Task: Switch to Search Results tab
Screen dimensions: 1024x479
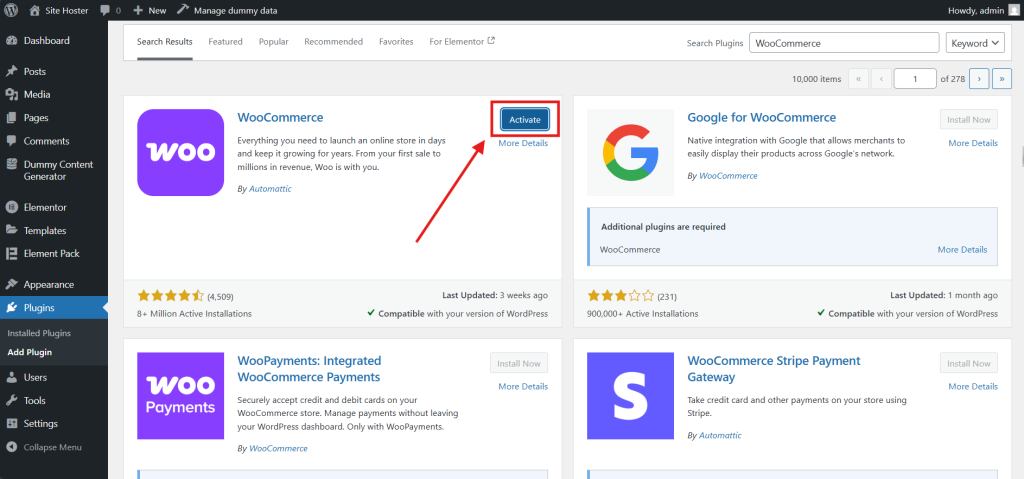Action: (x=165, y=42)
